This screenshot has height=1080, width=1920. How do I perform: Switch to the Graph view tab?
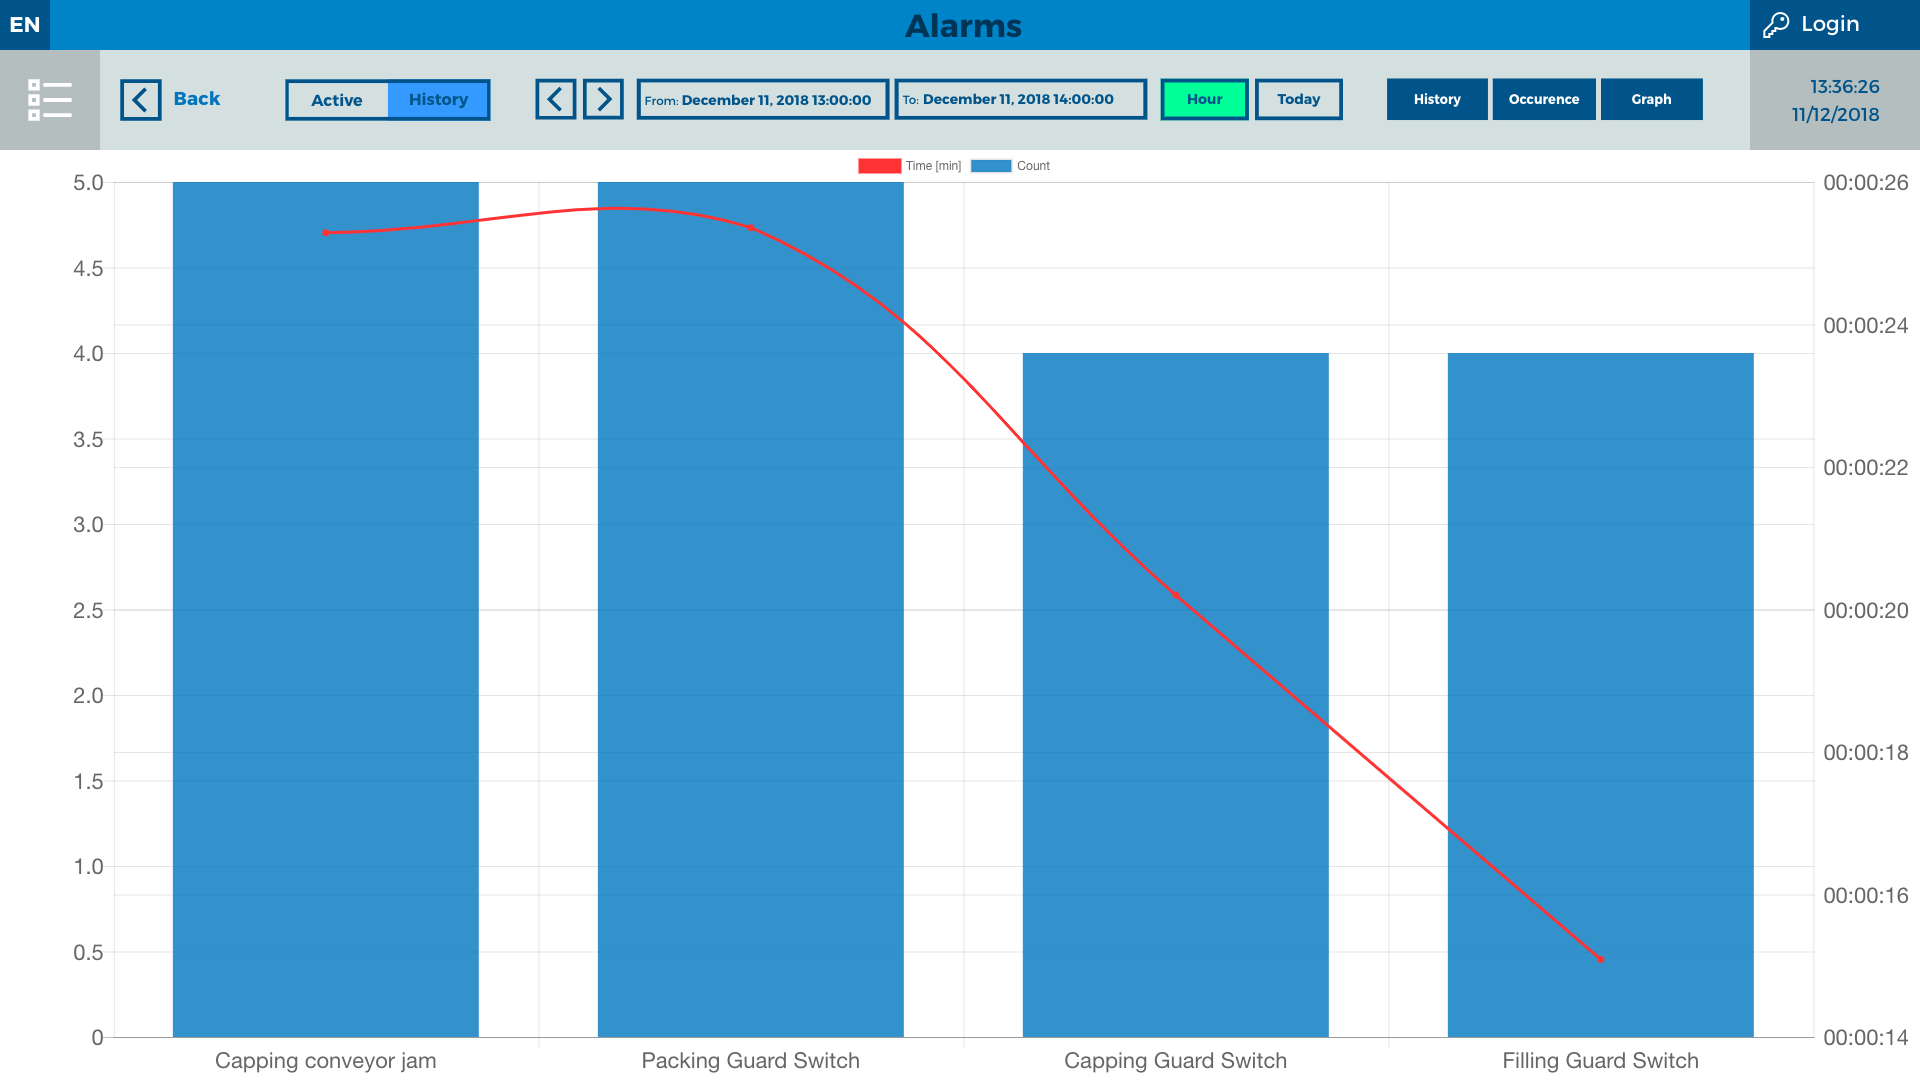point(1652,99)
